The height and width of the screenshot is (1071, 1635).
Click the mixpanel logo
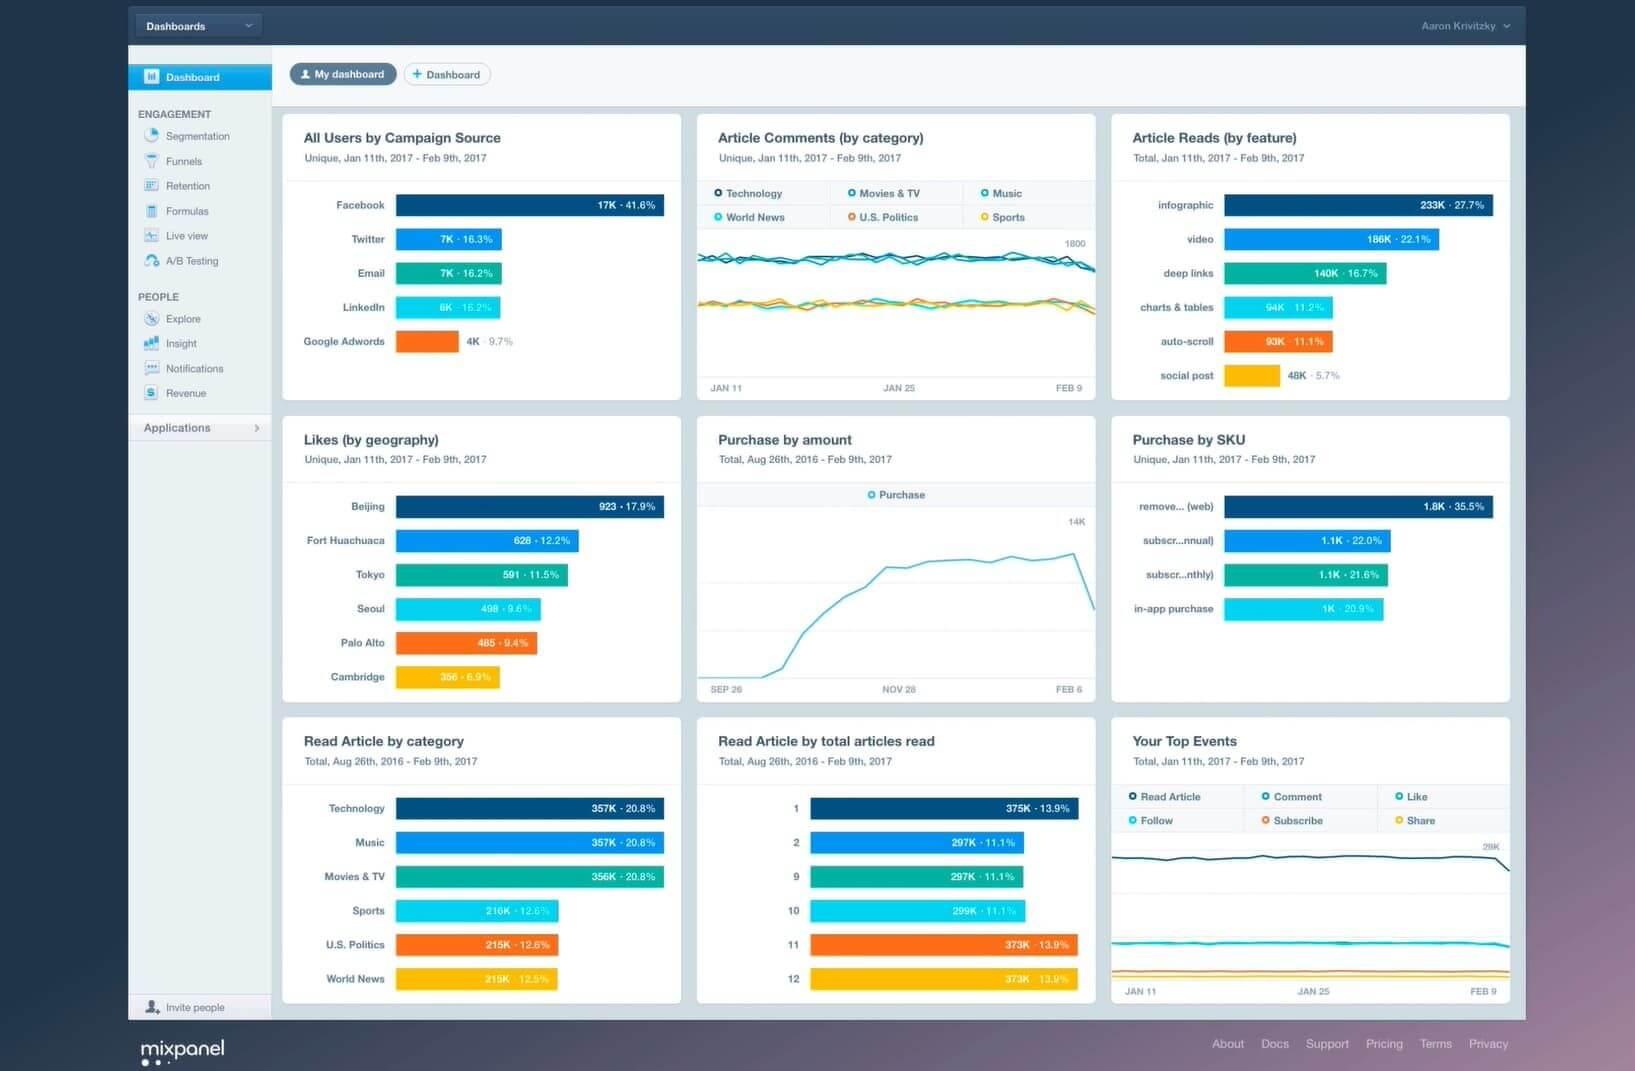(182, 1051)
